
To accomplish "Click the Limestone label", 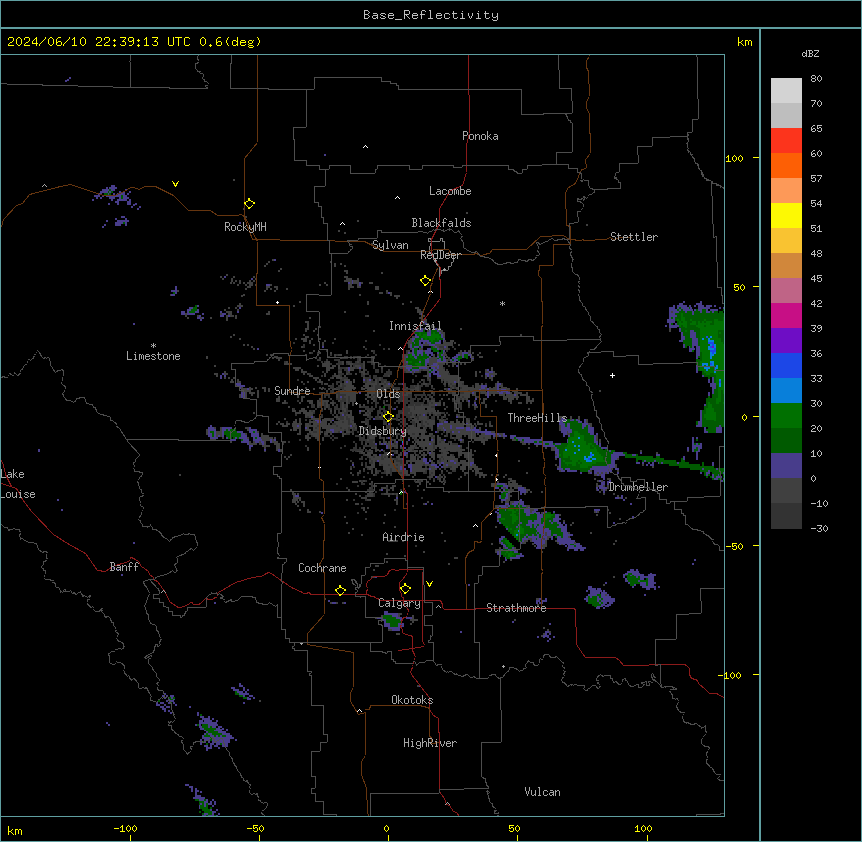I will [x=153, y=356].
